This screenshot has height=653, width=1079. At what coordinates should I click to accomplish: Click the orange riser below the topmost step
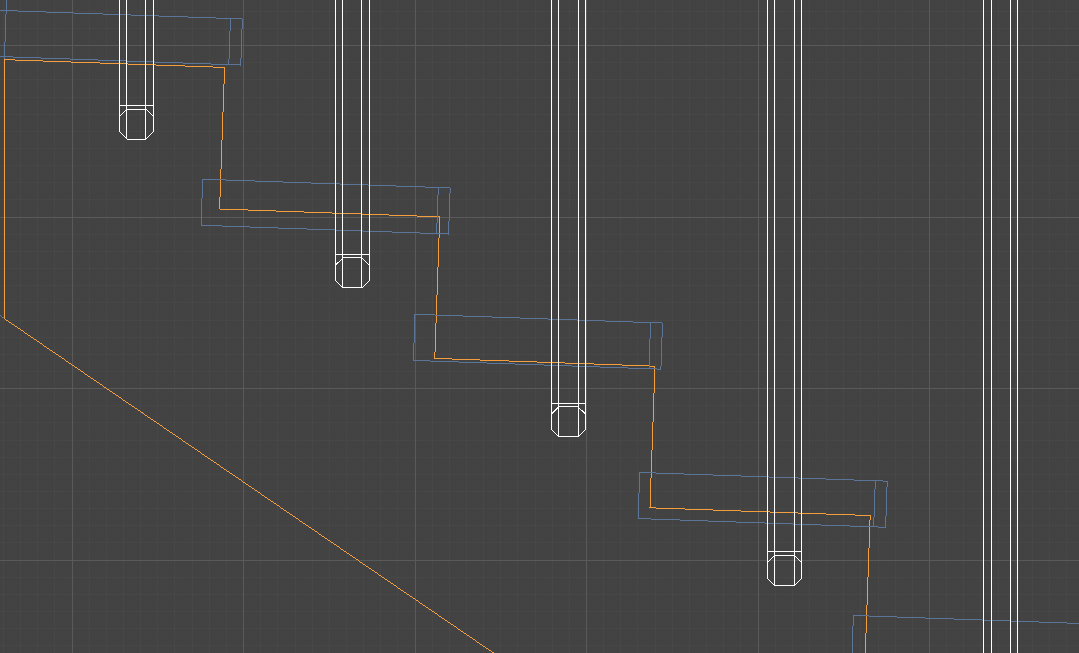click(x=222, y=140)
